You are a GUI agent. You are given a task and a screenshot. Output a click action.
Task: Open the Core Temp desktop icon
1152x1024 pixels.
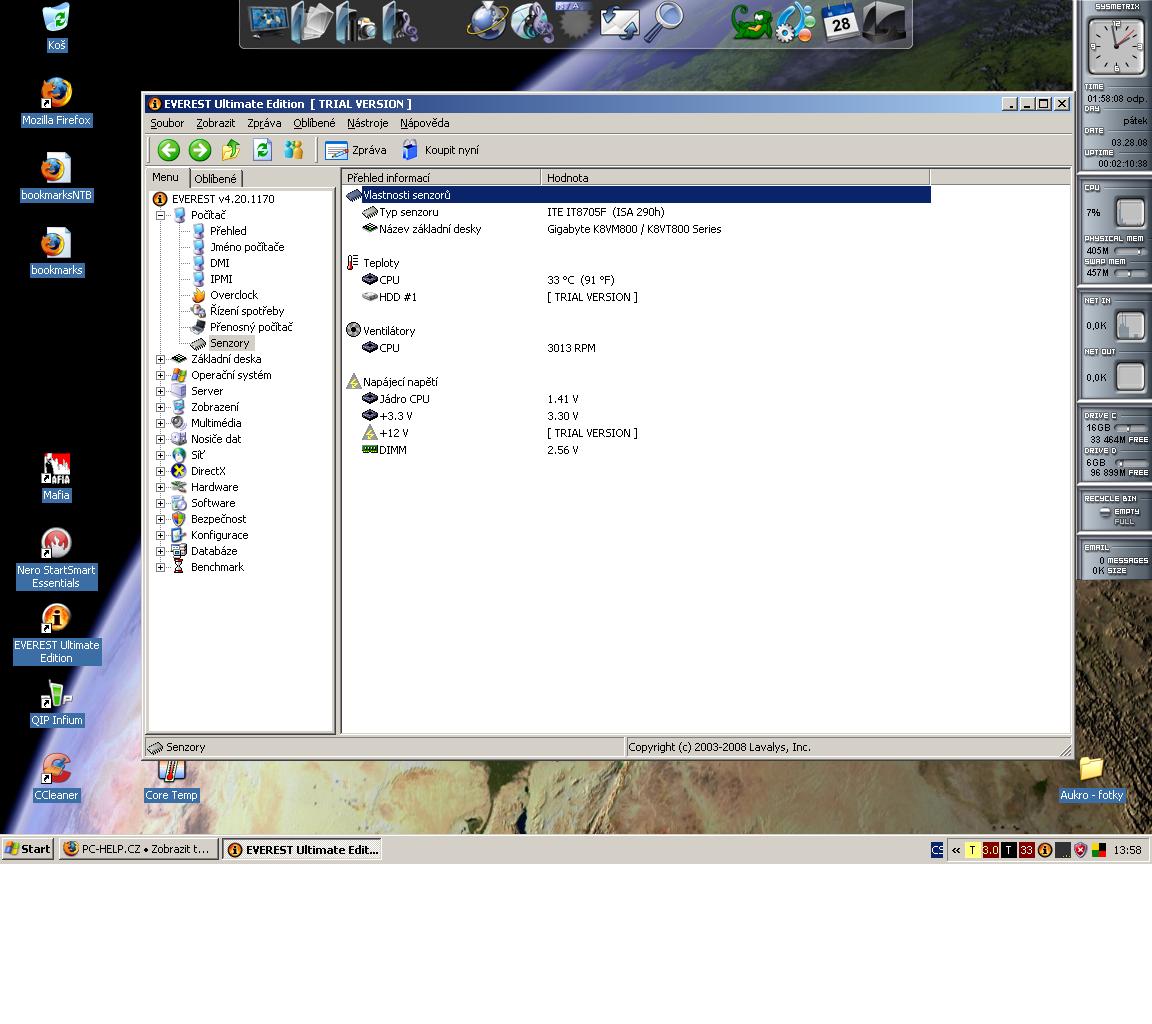click(x=171, y=782)
